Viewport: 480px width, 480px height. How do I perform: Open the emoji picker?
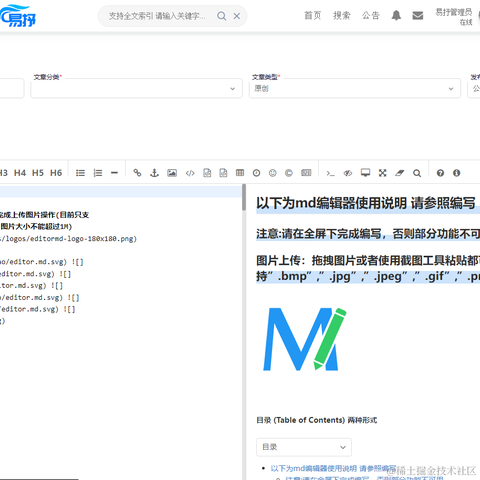[x=273, y=173]
